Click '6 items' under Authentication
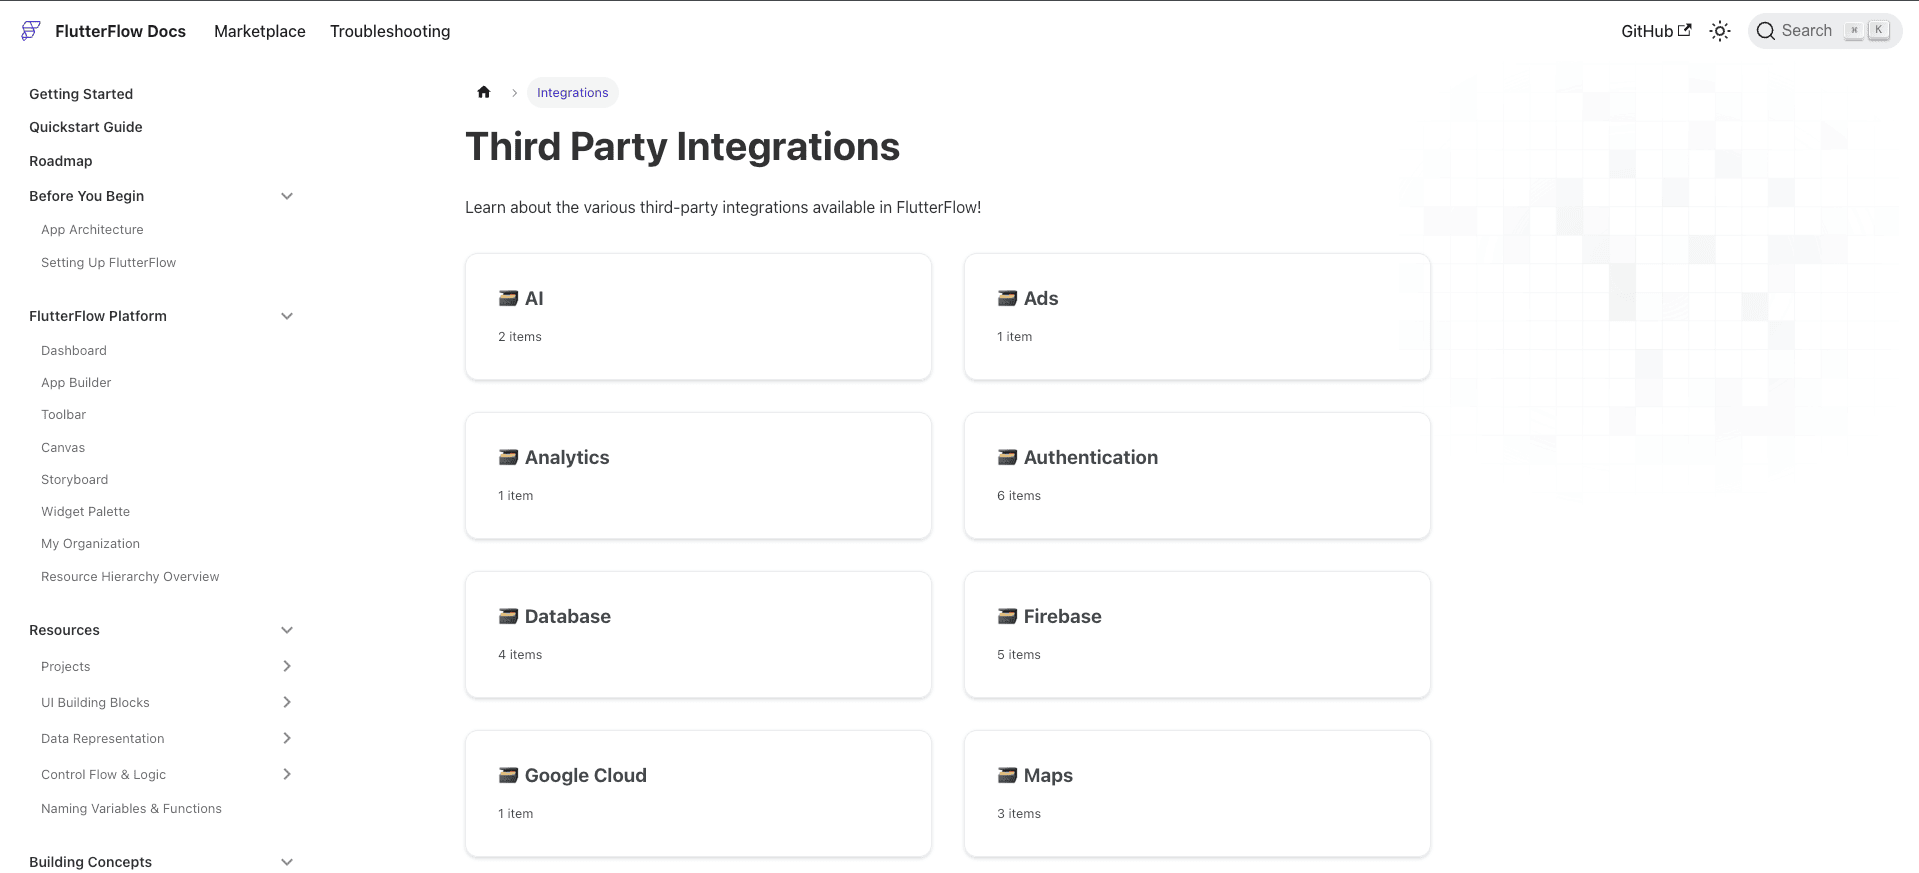 pos(1019,495)
